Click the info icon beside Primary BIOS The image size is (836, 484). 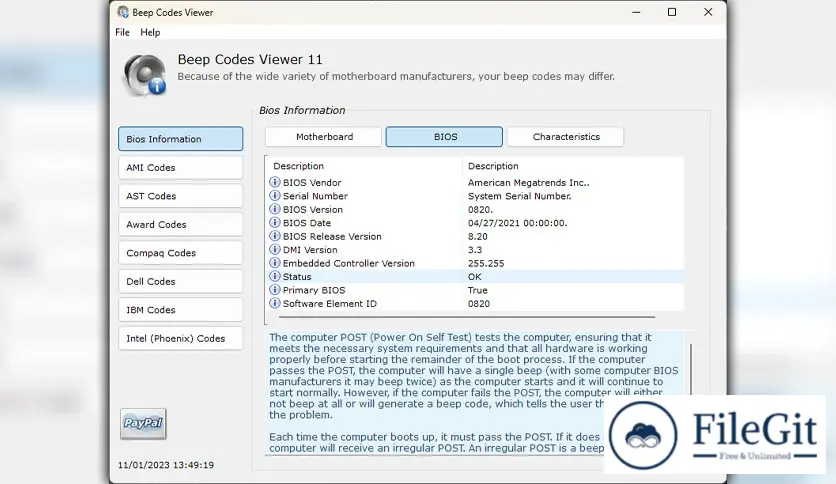(x=275, y=289)
